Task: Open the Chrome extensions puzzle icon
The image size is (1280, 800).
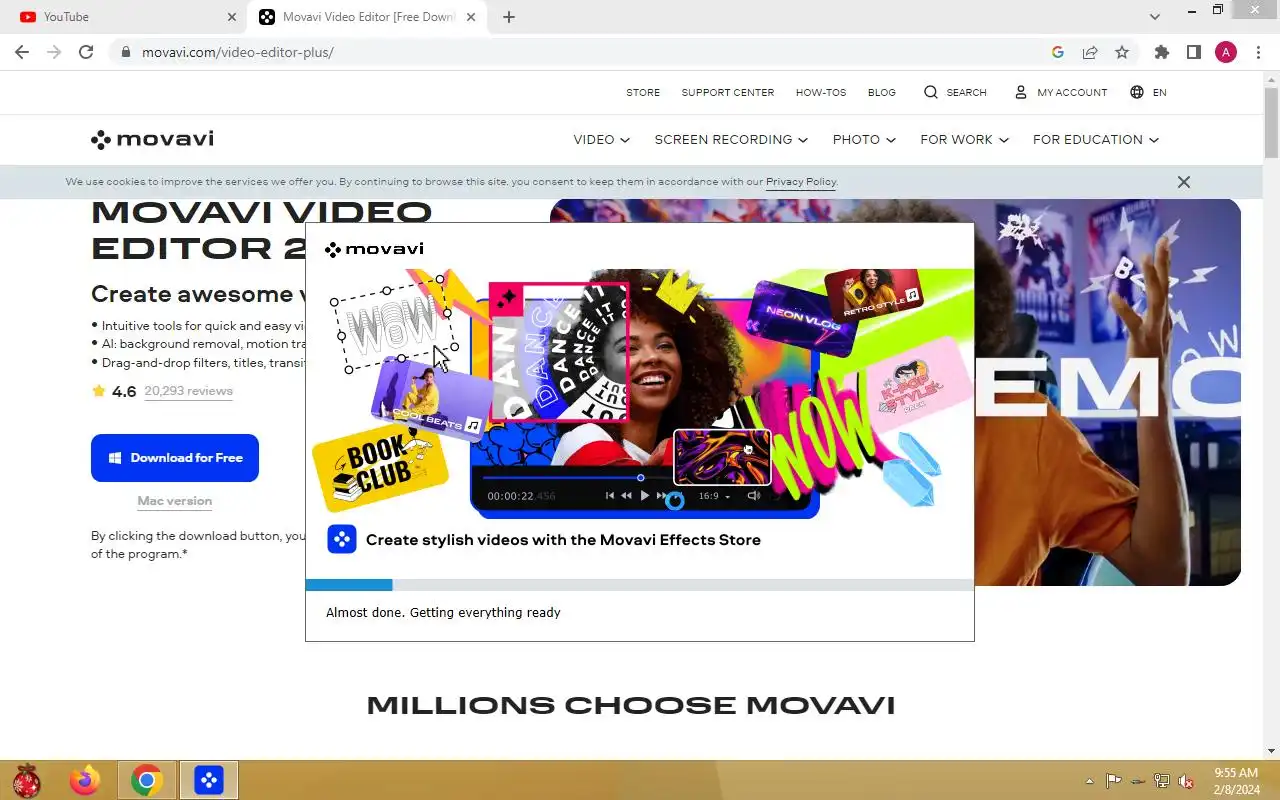Action: (x=1161, y=52)
